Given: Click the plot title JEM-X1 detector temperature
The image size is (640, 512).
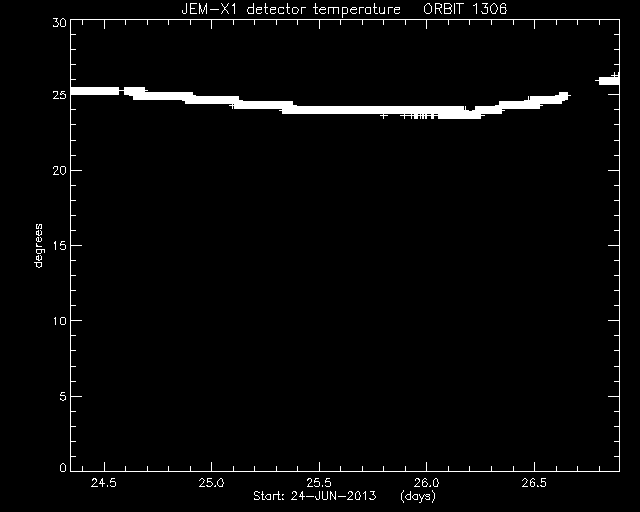Looking at the screenshot, I should 291,9.
